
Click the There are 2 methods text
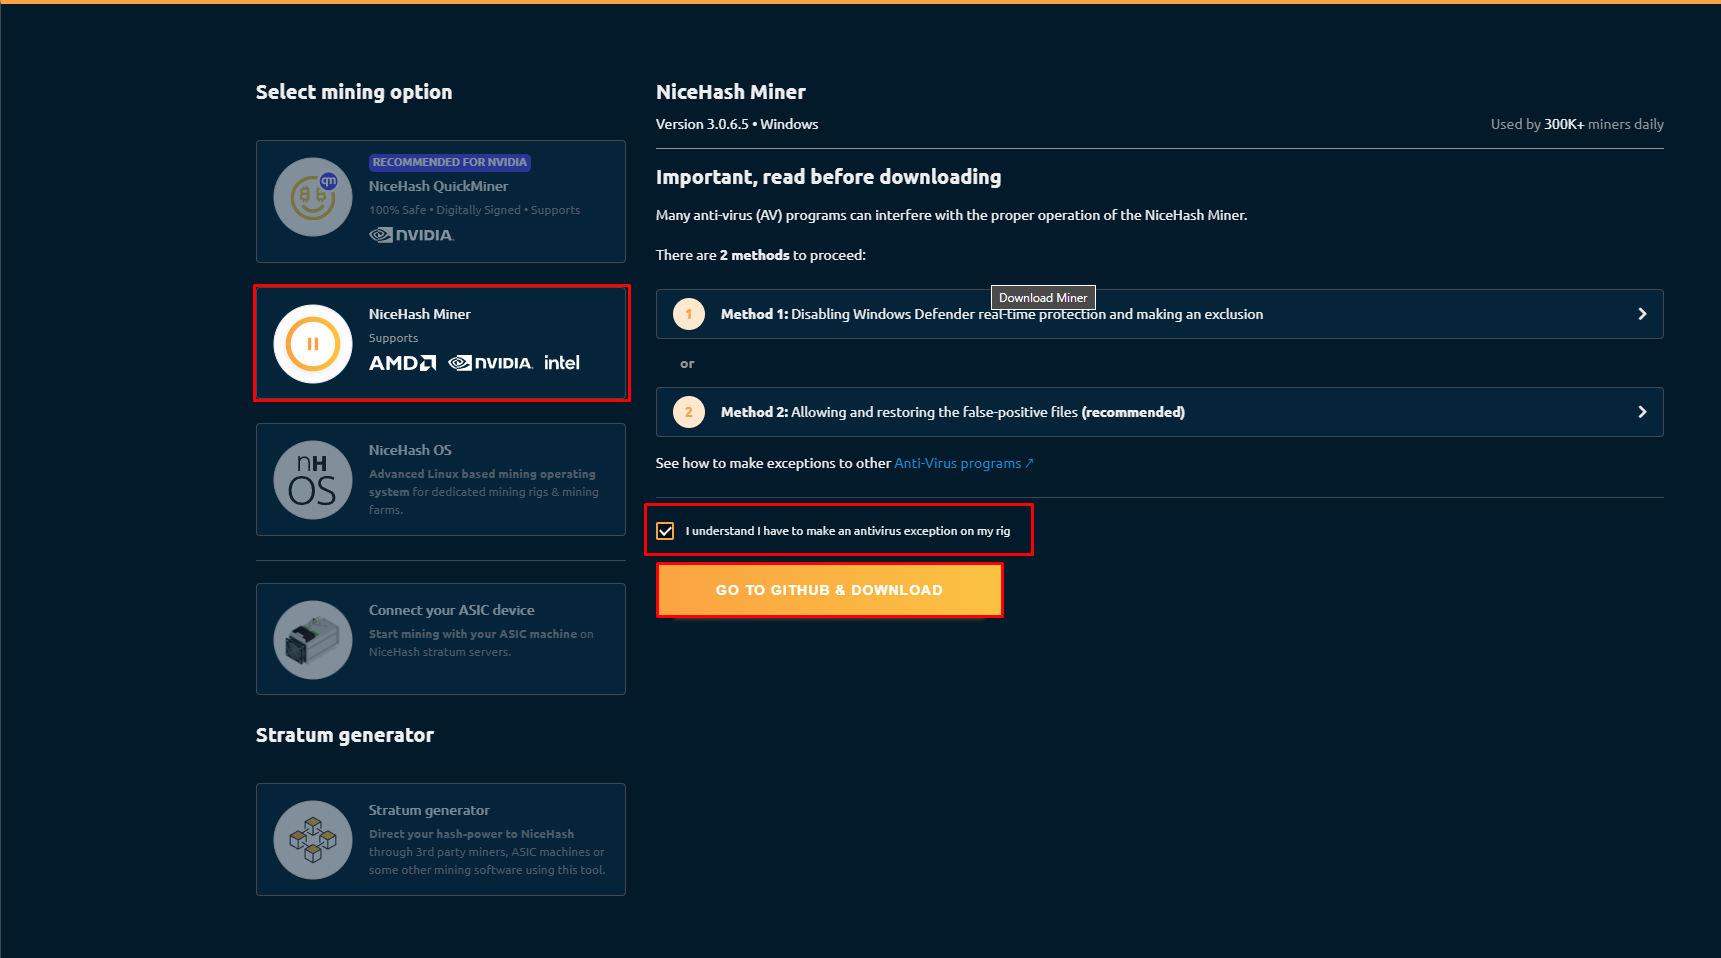coord(761,255)
